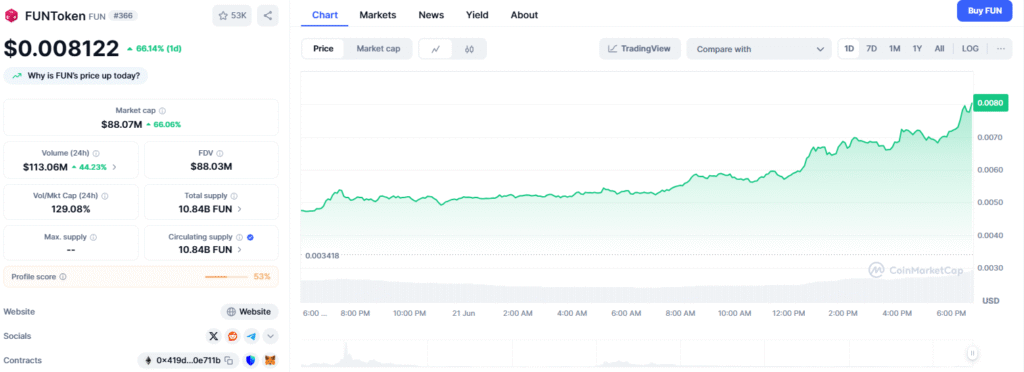This screenshot has width=1024, height=372.
Task: Open the TradingView chart button
Action: click(x=639, y=49)
